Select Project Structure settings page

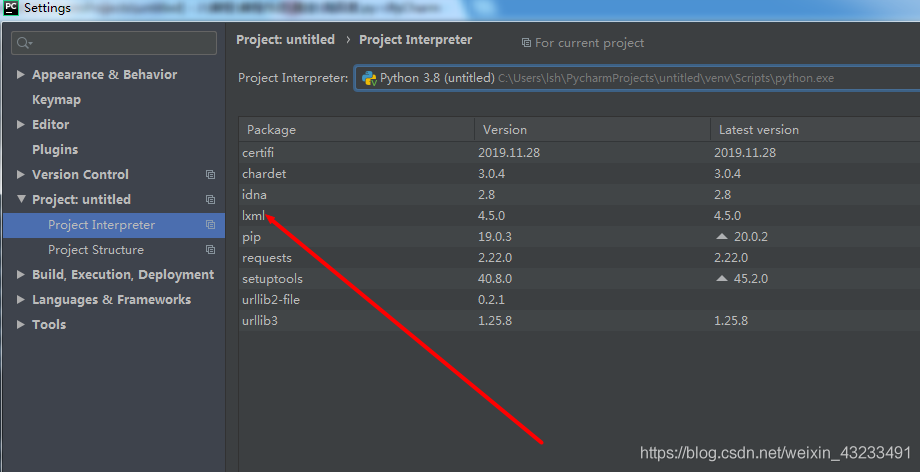[95, 250]
